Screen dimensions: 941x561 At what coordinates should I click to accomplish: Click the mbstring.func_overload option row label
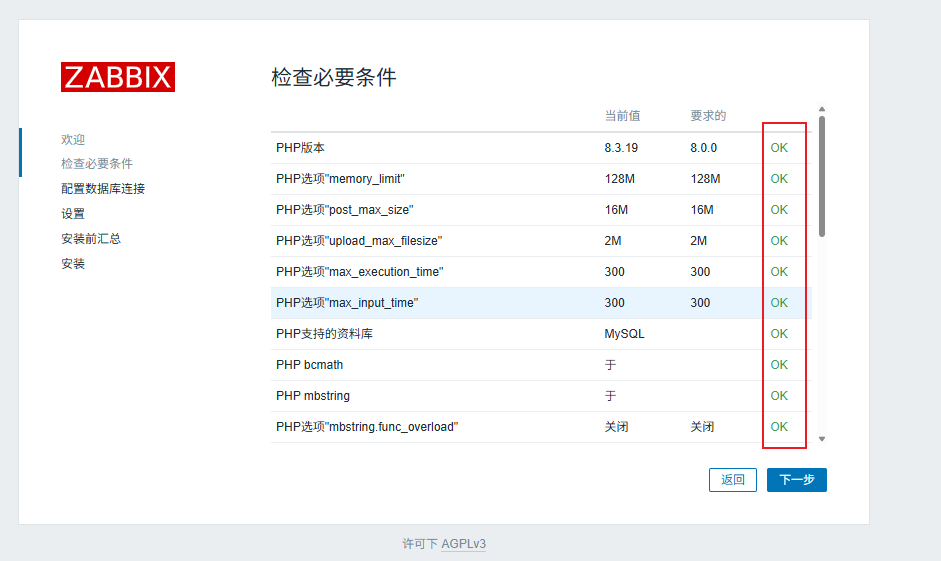(367, 427)
